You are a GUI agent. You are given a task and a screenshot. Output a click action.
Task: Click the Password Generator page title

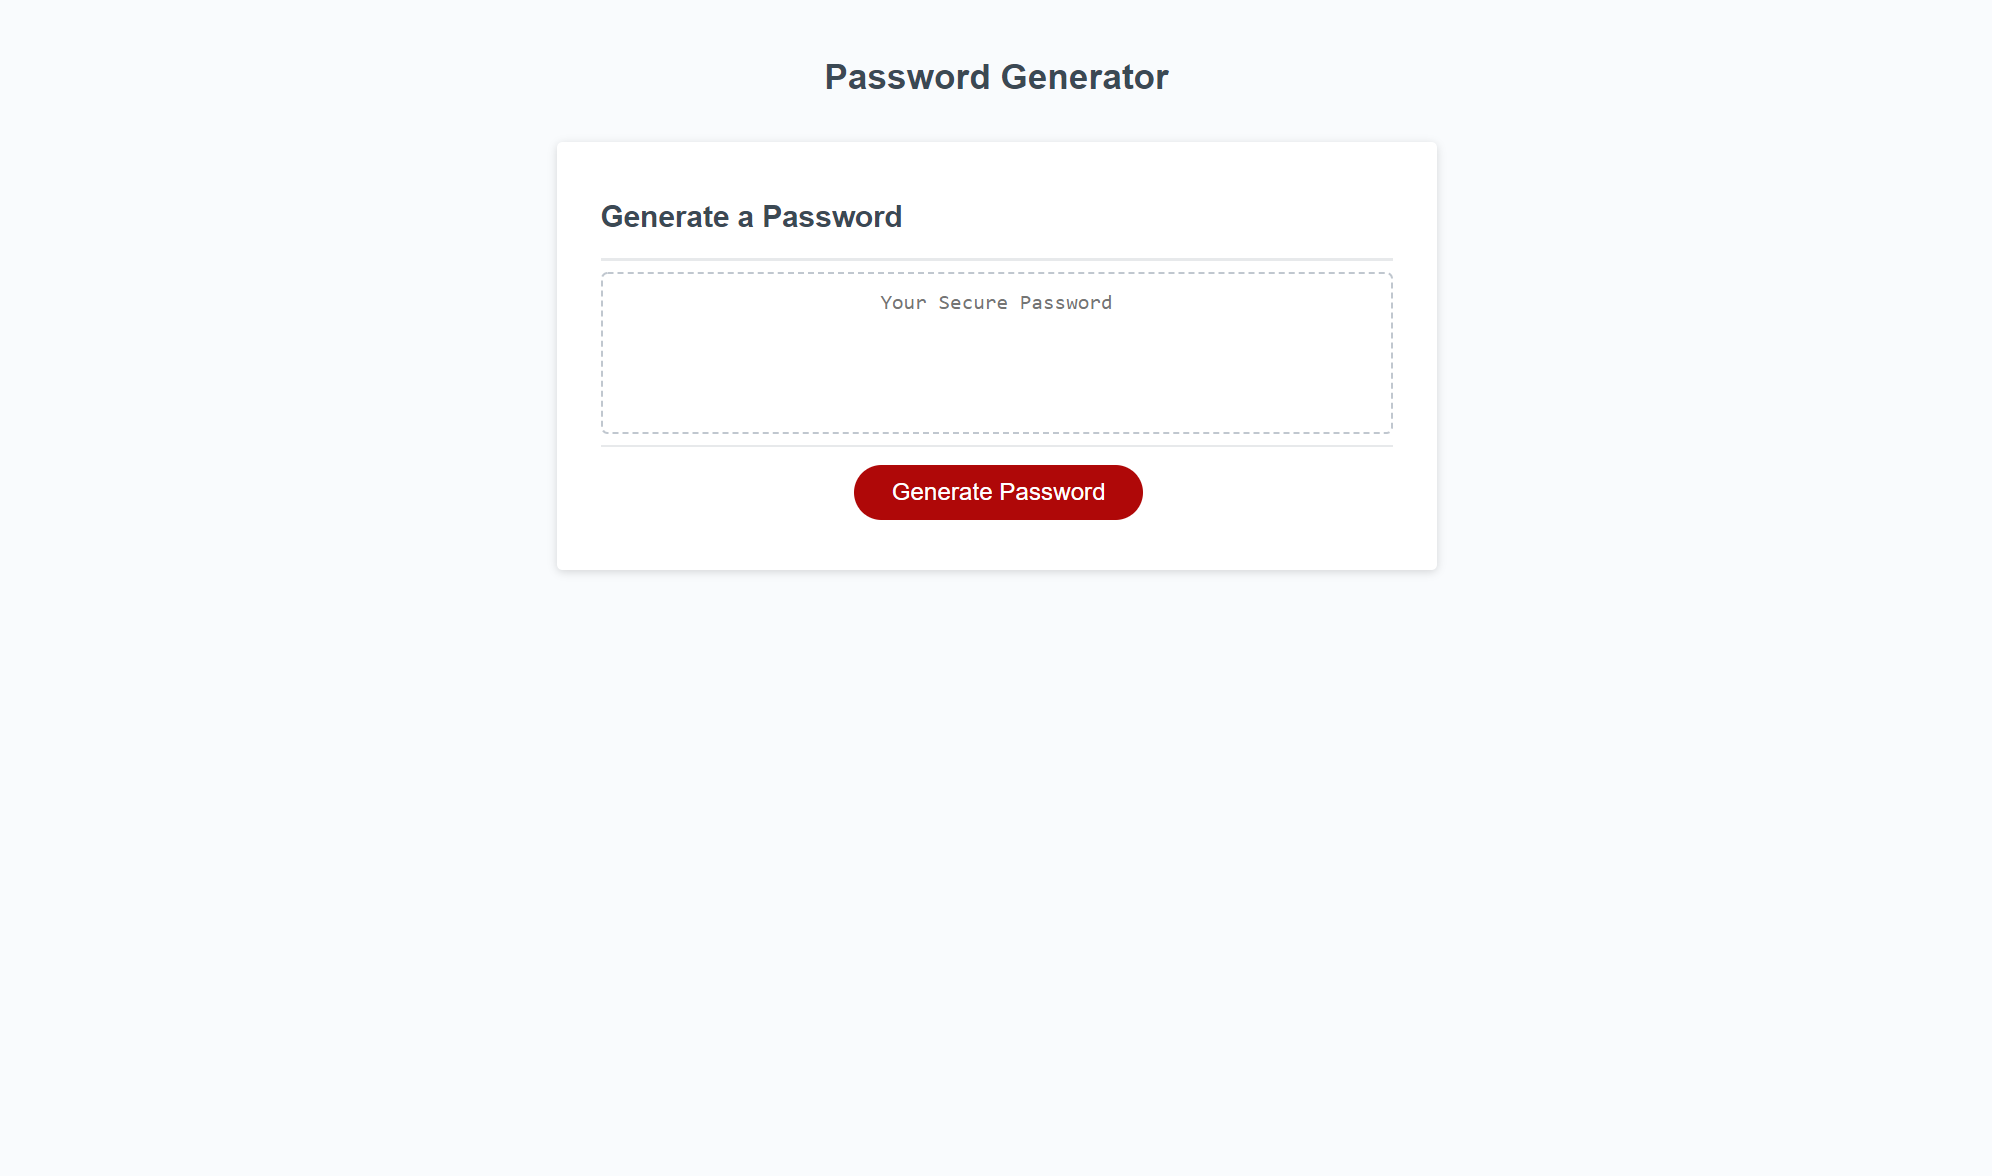[996, 77]
